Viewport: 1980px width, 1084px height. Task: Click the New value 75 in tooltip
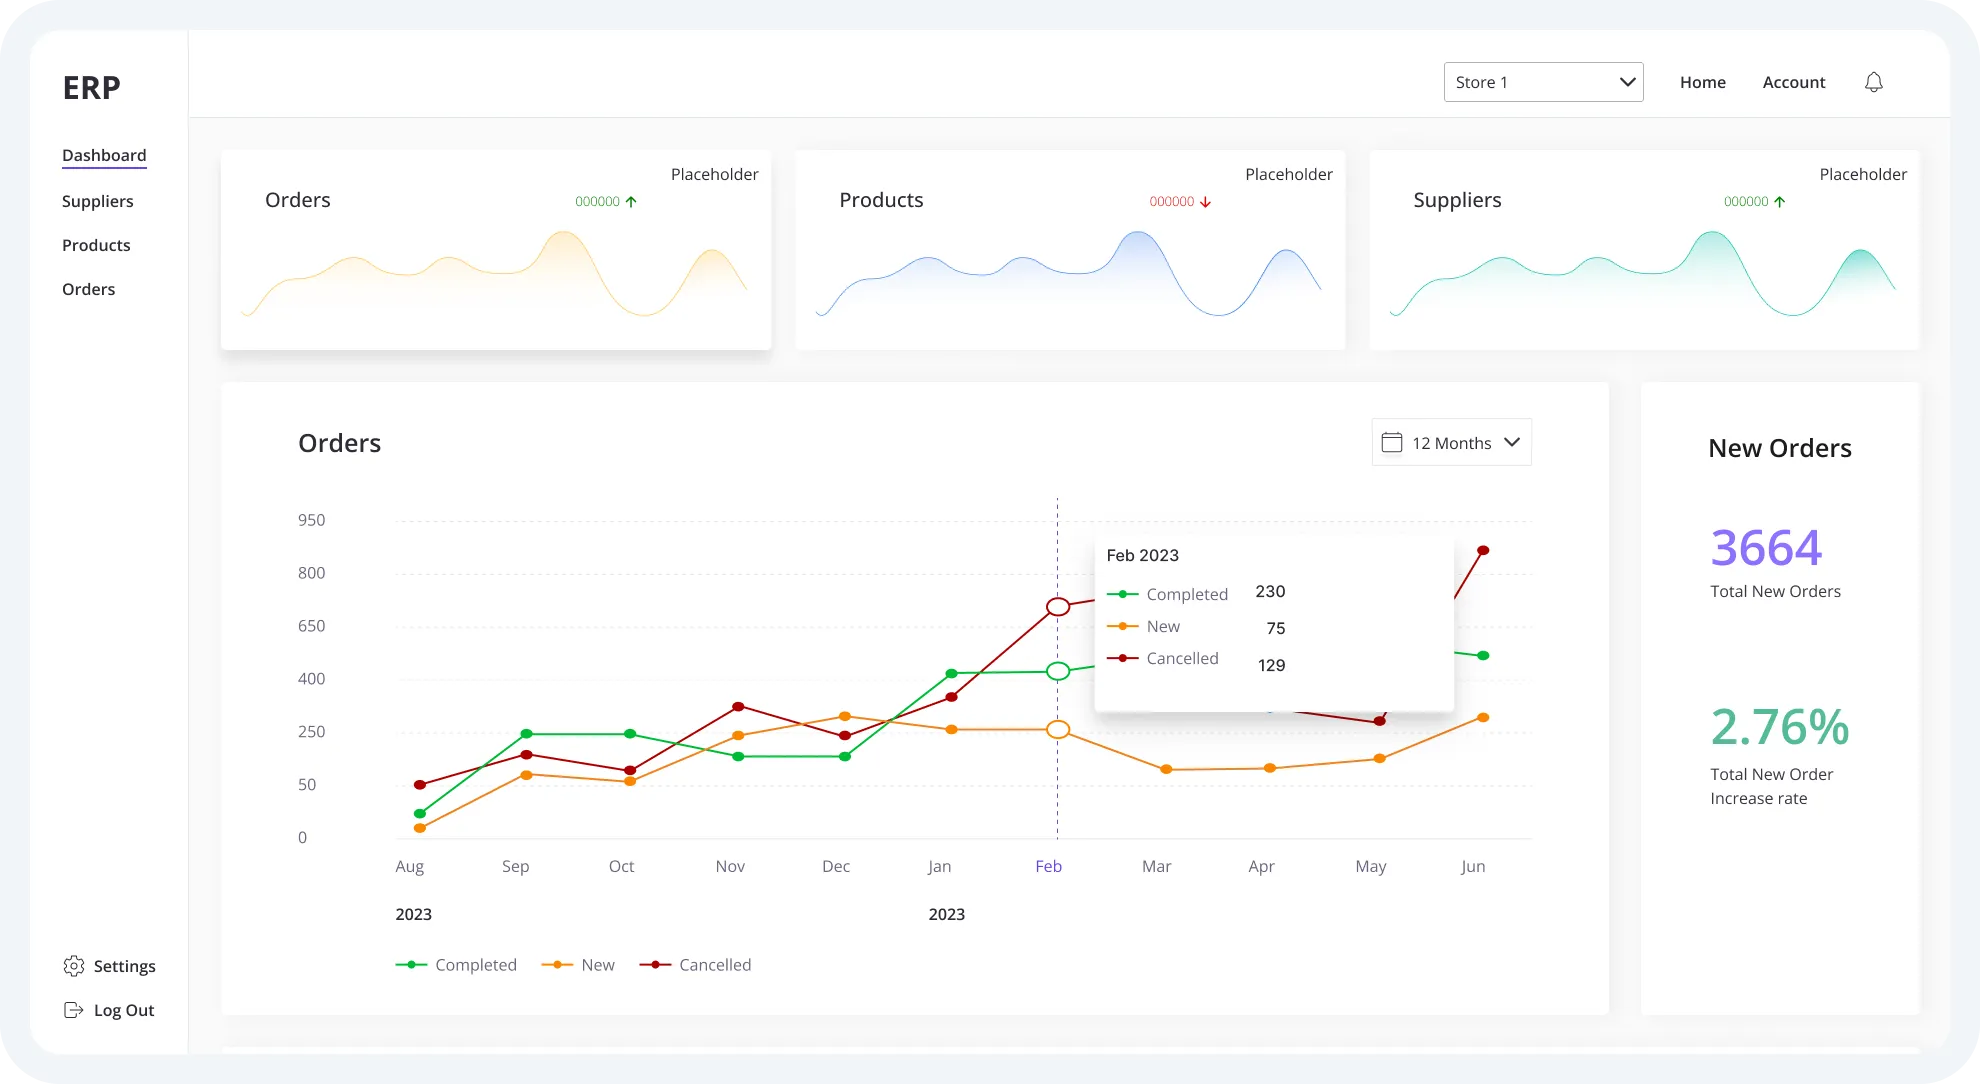[1275, 628]
